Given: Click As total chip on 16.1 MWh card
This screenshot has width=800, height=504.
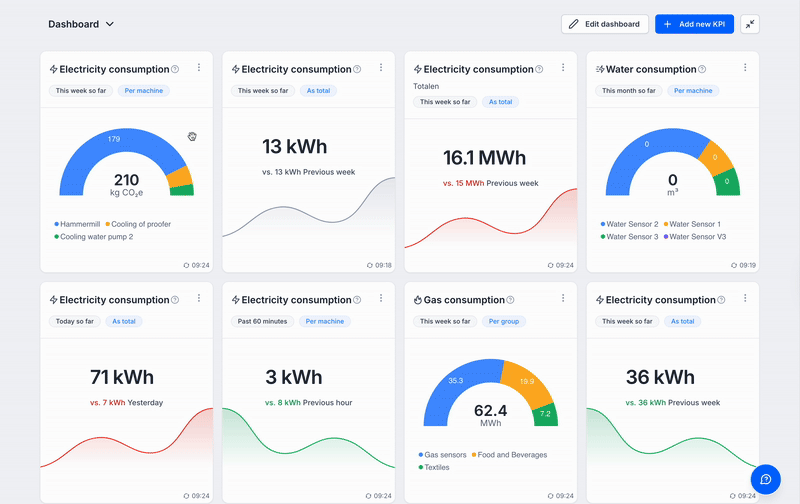Looking at the screenshot, I should tap(501, 102).
